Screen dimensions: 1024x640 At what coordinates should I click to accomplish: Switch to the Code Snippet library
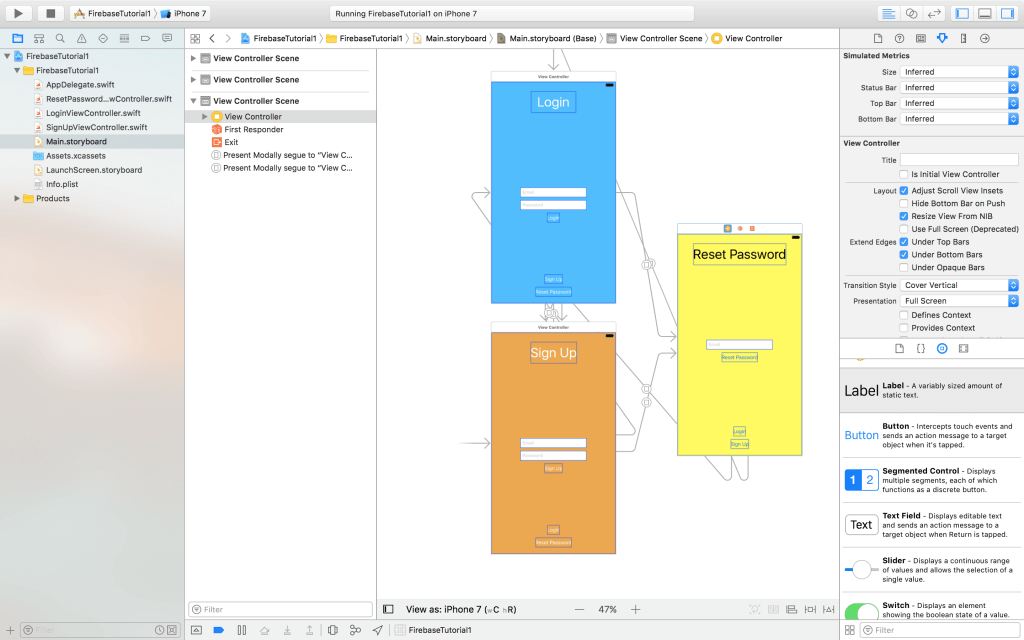click(x=920, y=348)
